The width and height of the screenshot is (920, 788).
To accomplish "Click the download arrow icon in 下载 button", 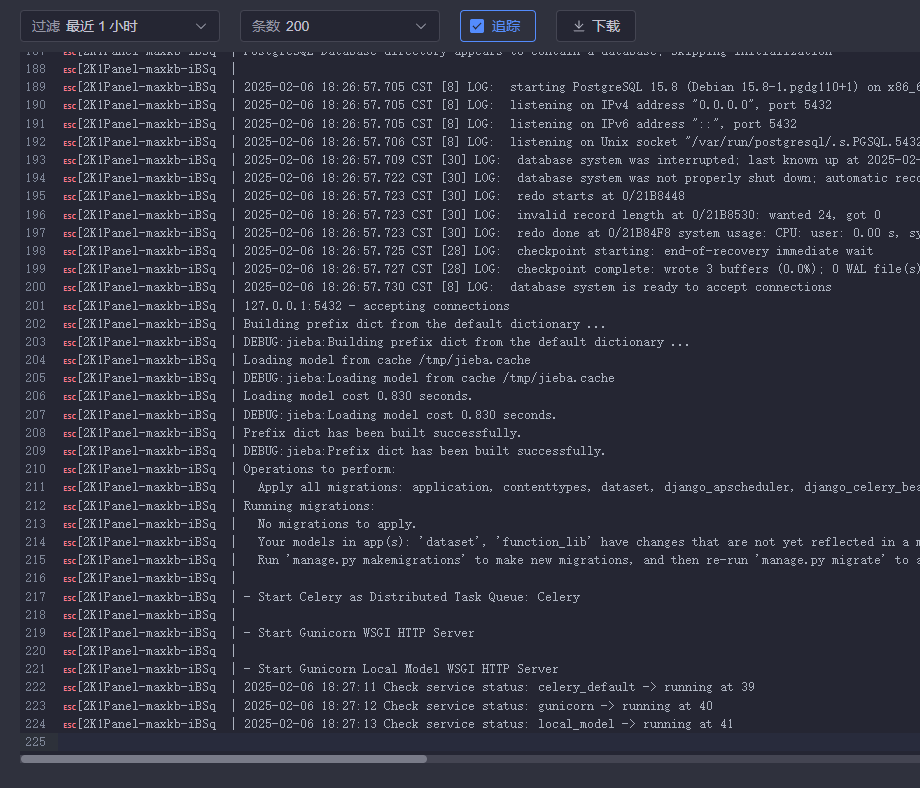I will click(579, 26).
